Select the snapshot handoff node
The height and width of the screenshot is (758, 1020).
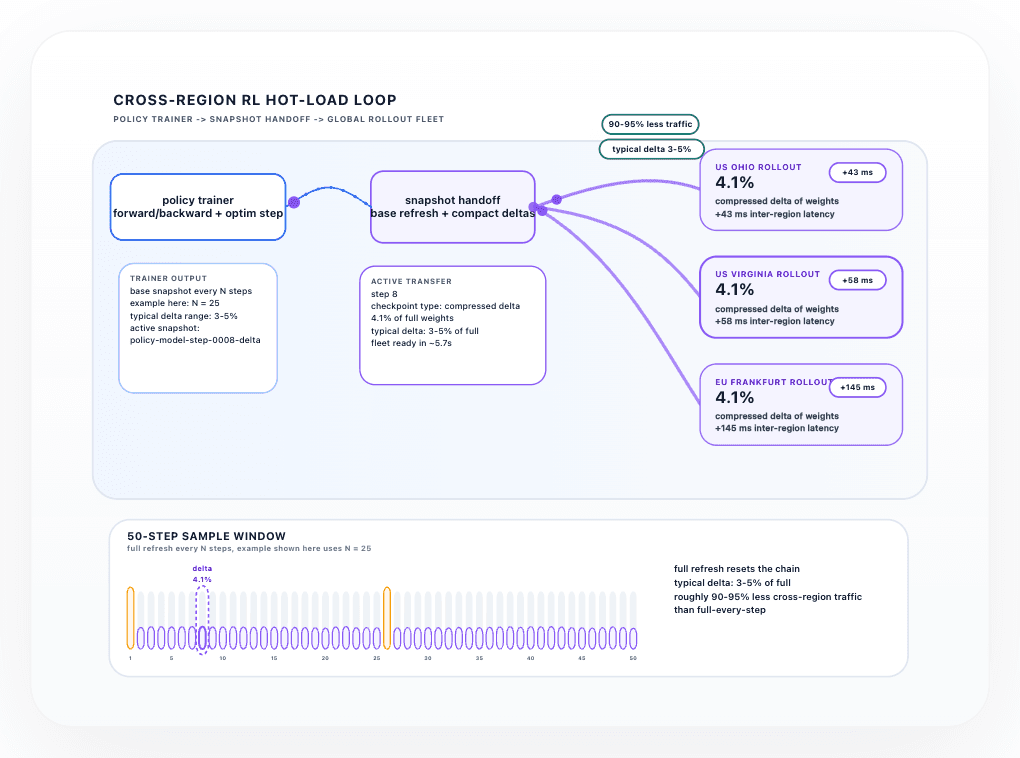(452, 207)
